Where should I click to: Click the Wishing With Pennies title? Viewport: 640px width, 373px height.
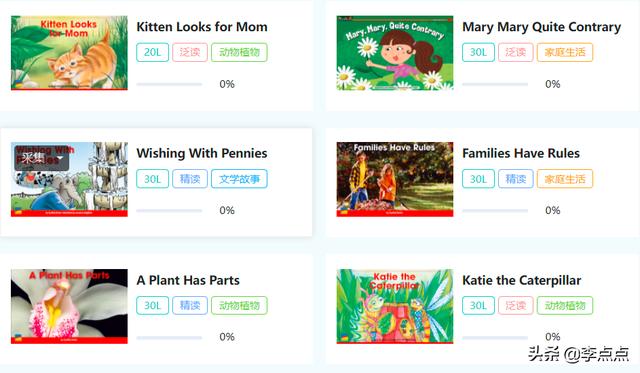(202, 153)
